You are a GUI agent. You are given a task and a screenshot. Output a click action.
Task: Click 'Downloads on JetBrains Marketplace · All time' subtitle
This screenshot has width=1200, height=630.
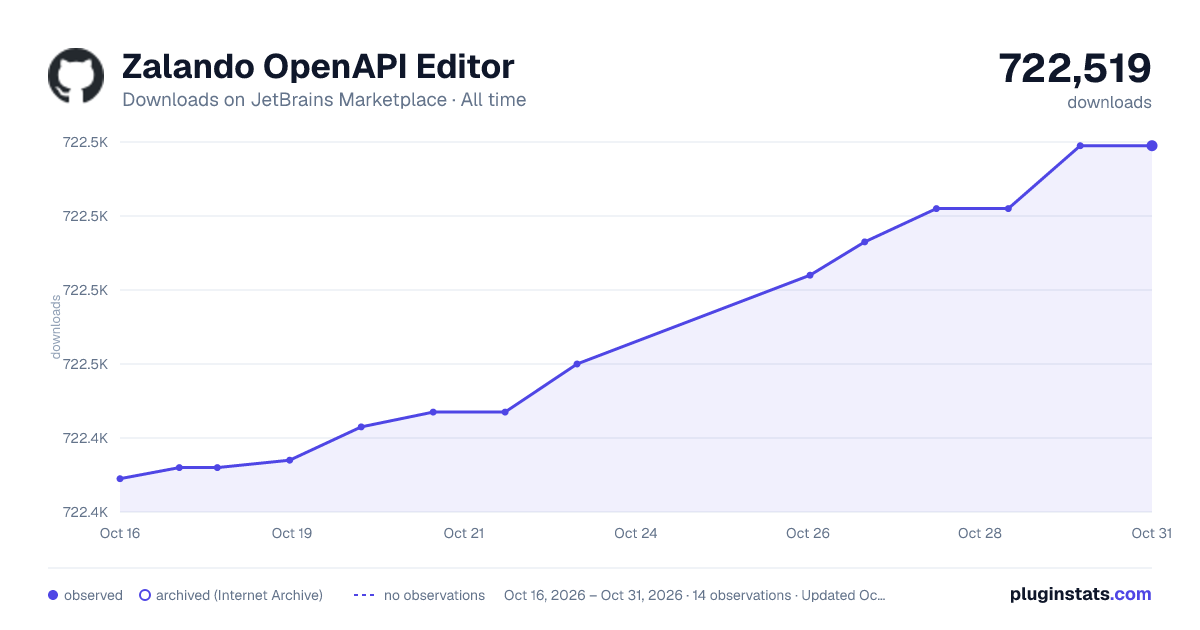pyautogui.click(x=324, y=100)
